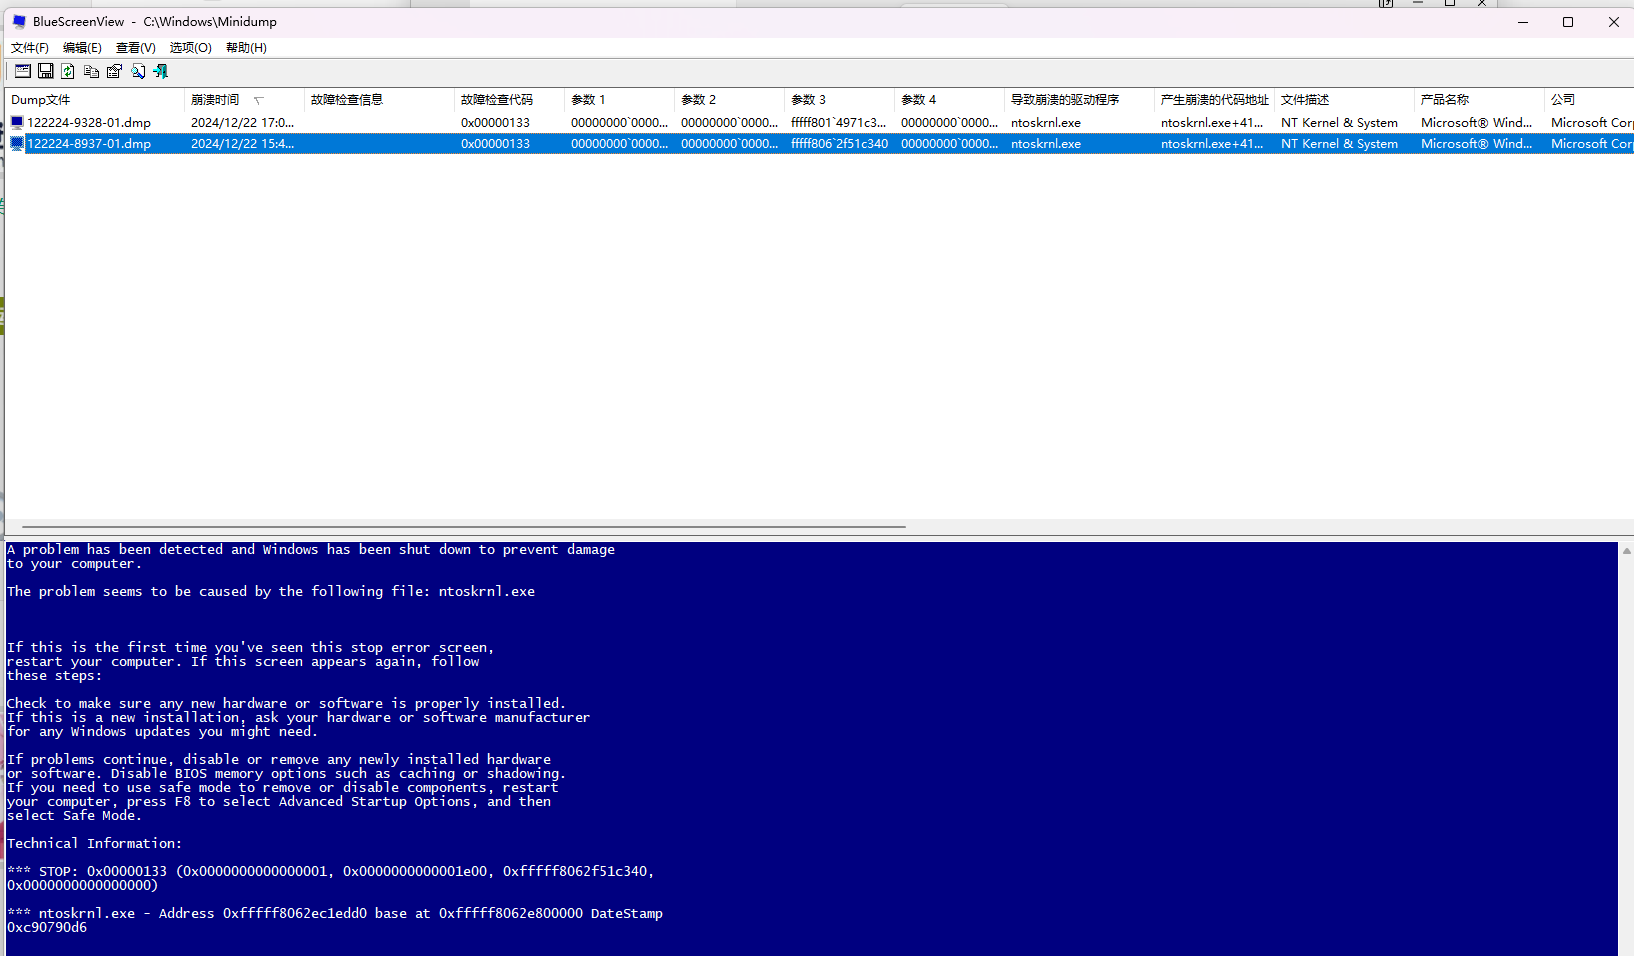Image resolution: width=1634 pixels, height=956 pixels.
Task: Open the 查看(V) menu
Action: tap(135, 47)
